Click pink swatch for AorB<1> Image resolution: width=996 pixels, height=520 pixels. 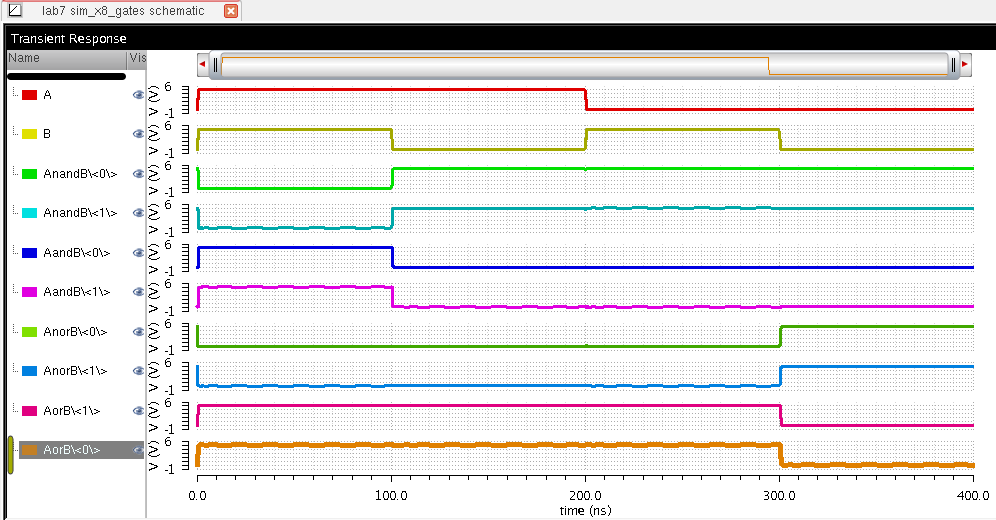[29, 411]
